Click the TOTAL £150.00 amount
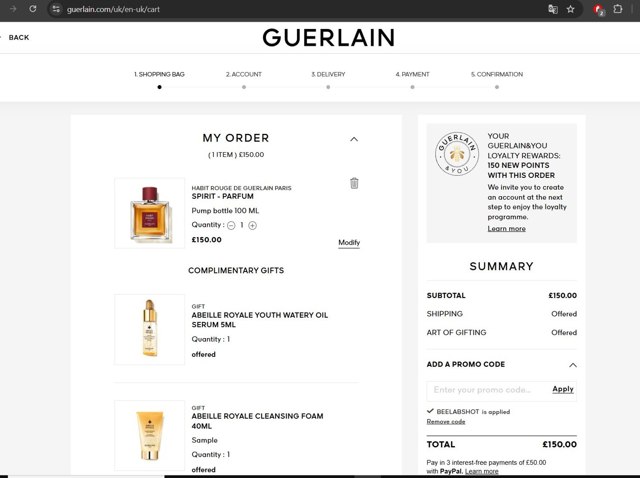640x478 pixels. 560,445
